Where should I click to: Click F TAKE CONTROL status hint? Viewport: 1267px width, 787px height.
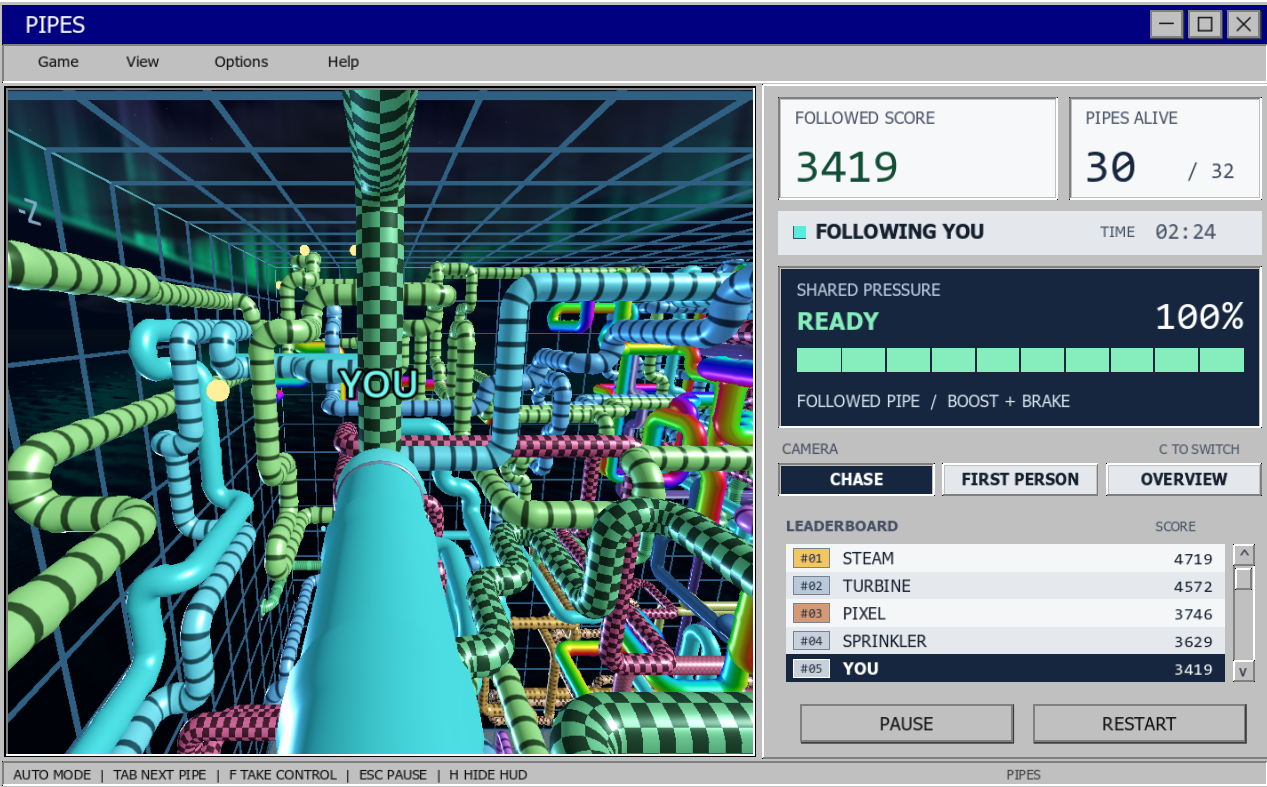click(x=283, y=775)
